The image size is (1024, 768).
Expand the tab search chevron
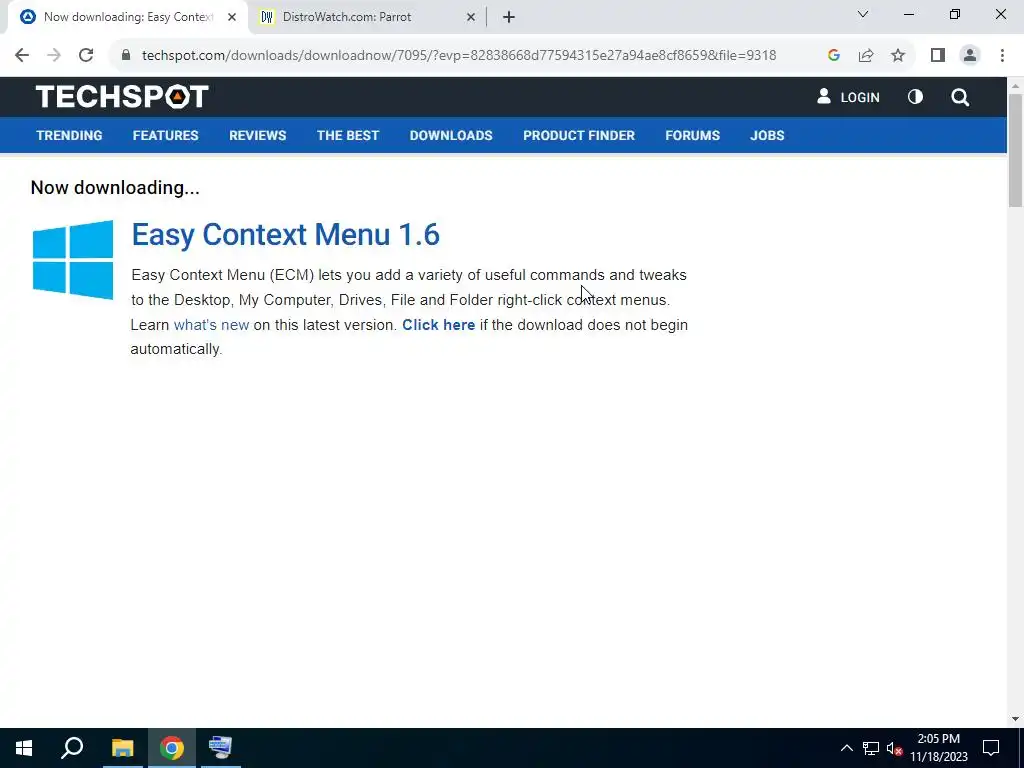click(x=863, y=14)
